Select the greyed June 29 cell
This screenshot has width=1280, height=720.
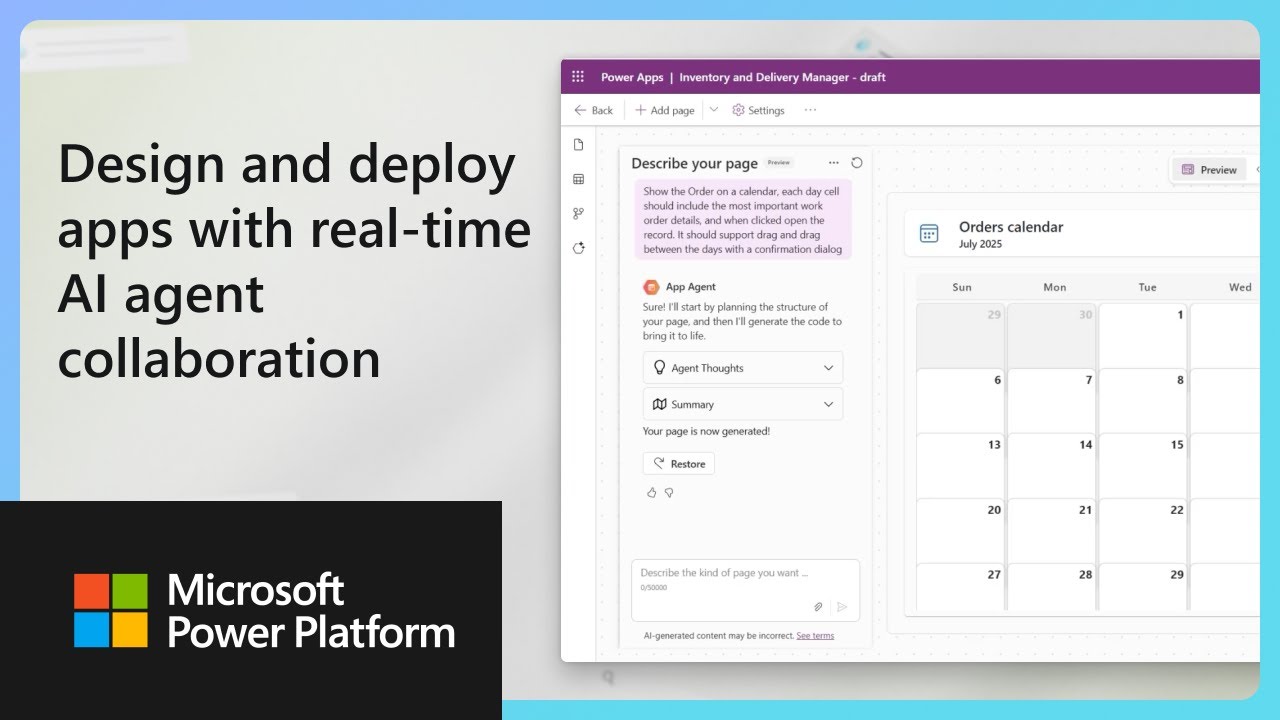[x=960, y=336]
